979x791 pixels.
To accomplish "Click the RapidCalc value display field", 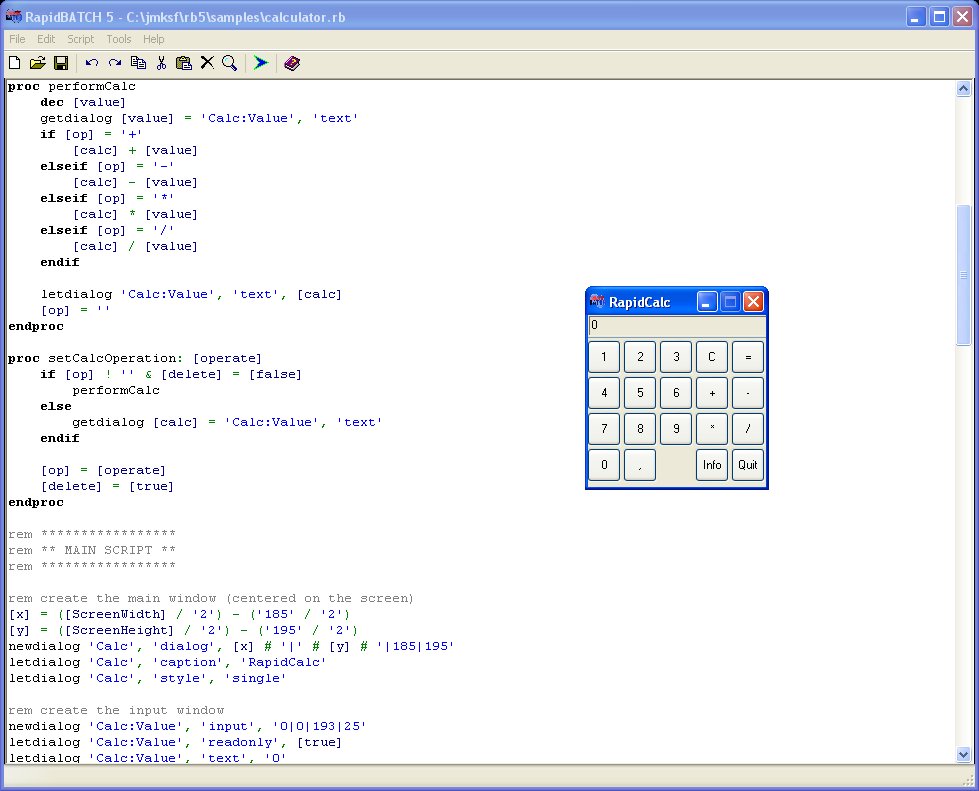I will click(x=676, y=326).
